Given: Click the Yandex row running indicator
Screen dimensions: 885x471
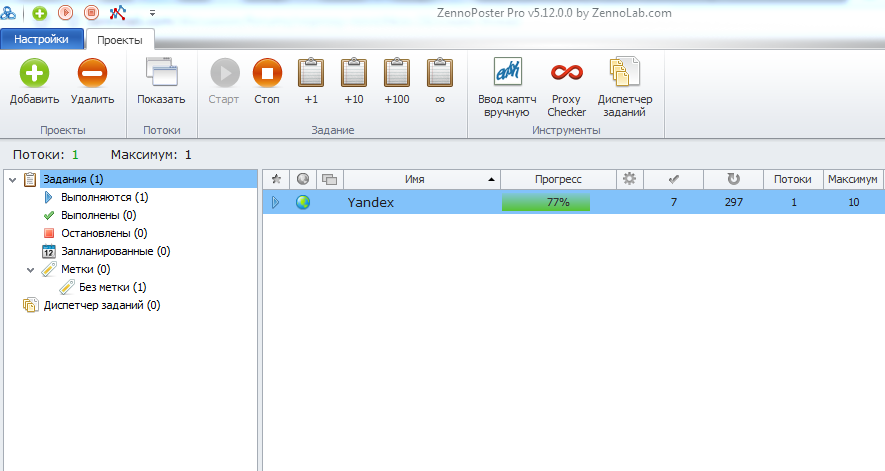Looking at the screenshot, I should click(275, 202).
